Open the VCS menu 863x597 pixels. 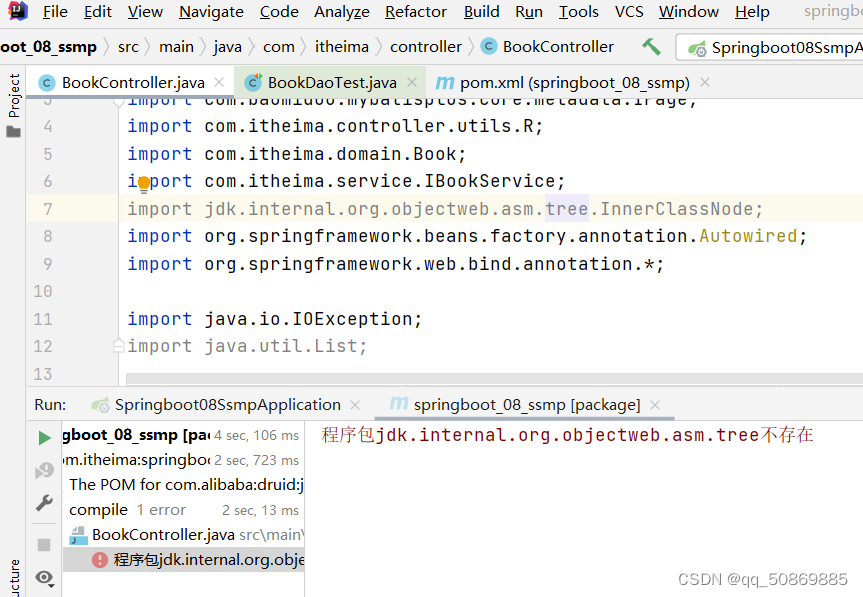pyautogui.click(x=629, y=12)
